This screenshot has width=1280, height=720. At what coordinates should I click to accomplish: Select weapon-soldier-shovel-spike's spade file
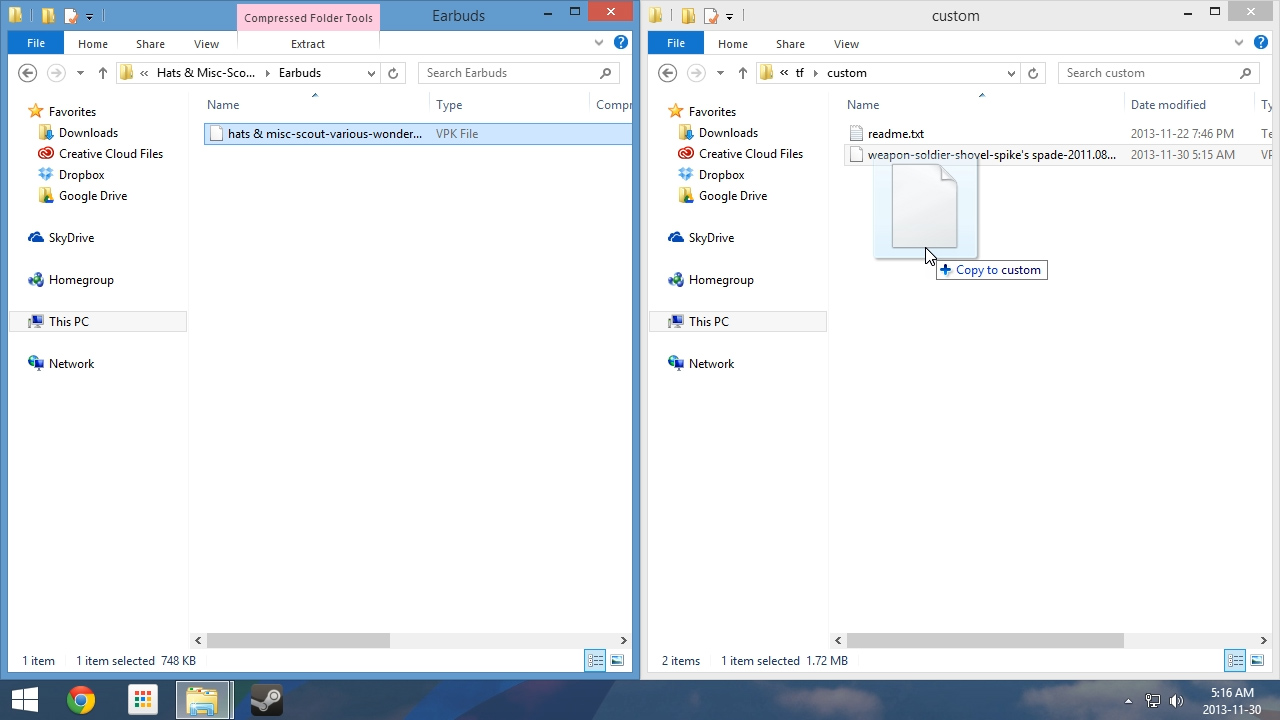pos(1058,155)
